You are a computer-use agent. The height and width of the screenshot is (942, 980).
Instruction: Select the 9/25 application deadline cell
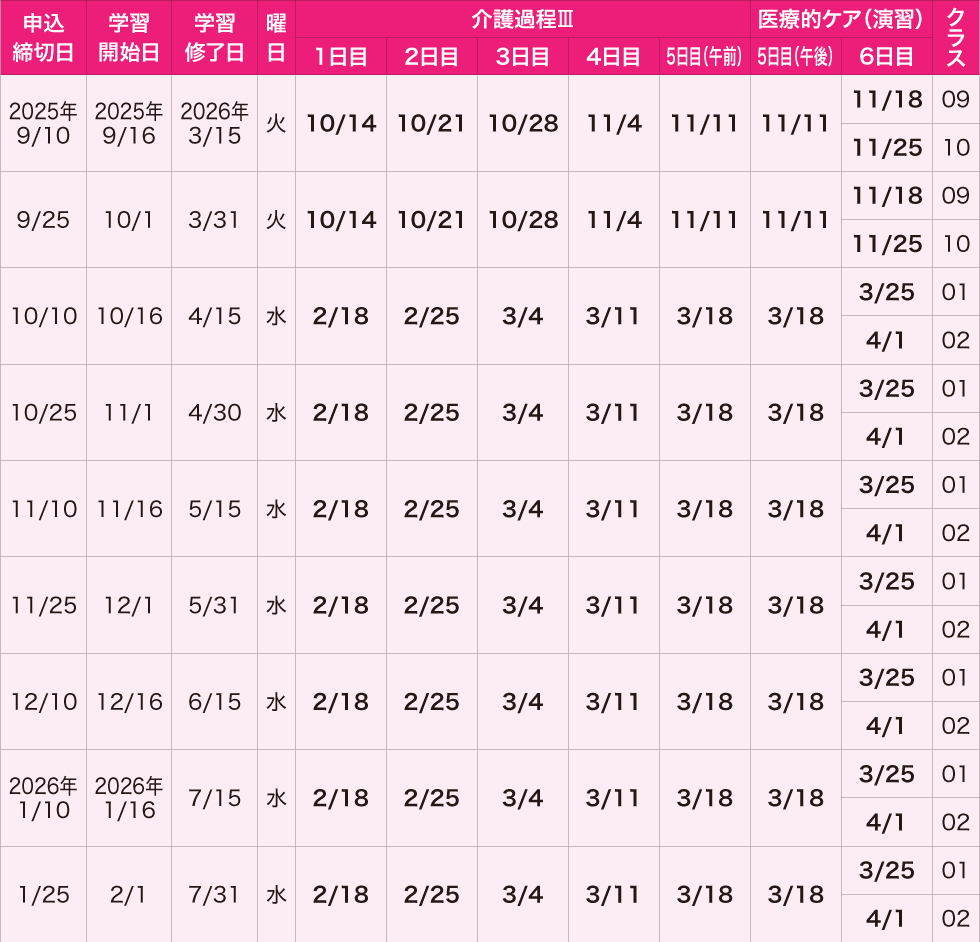point(43,219)
